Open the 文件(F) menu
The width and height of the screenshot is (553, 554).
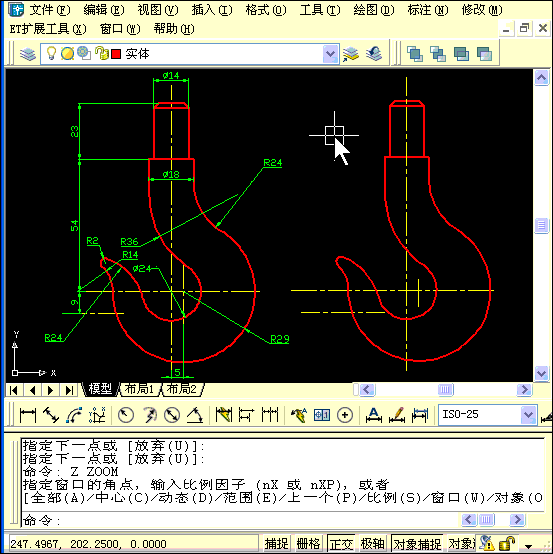pyautogui.click(x=49, y=10)
